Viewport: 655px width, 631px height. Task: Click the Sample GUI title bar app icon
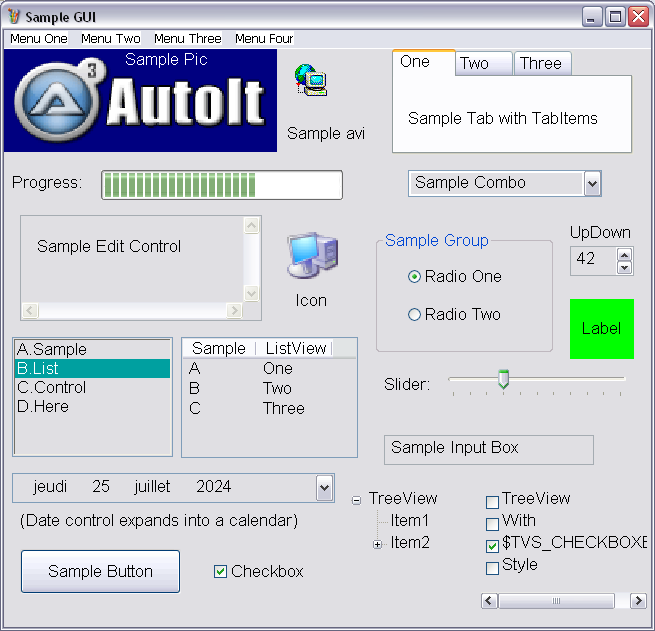pos(14,17)
